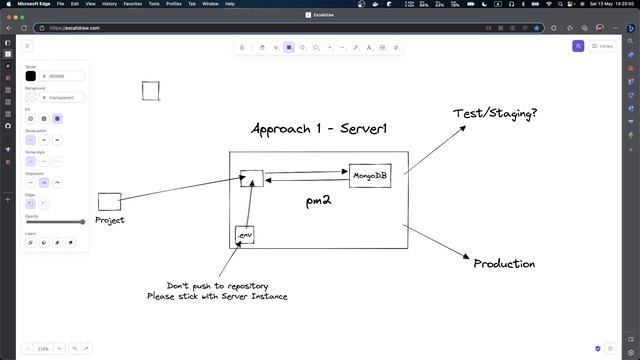Choose hachure fill style
This screenshot has width=640, height=360.
click(x=31, y=119)
